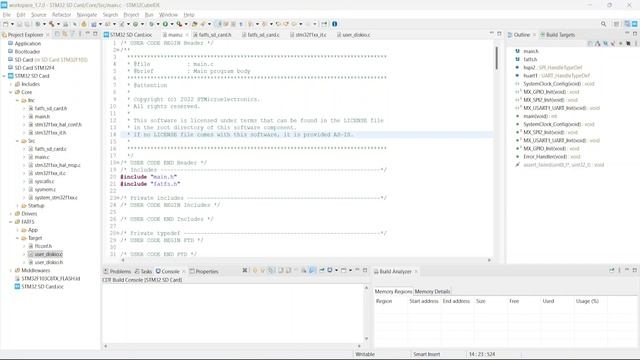The width and height of the screenshot is (640, 360).
Task: Collapse the Src folder
Action: [18, 141]
